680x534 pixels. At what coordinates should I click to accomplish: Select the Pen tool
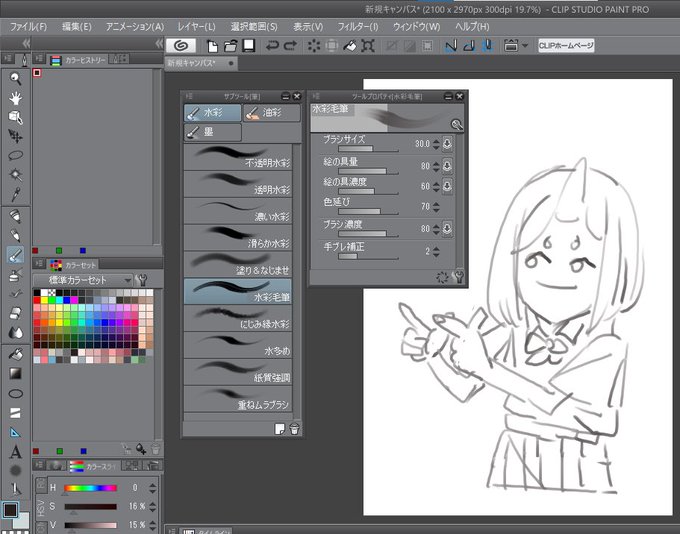pyautogui.click(x=16, y=216)
